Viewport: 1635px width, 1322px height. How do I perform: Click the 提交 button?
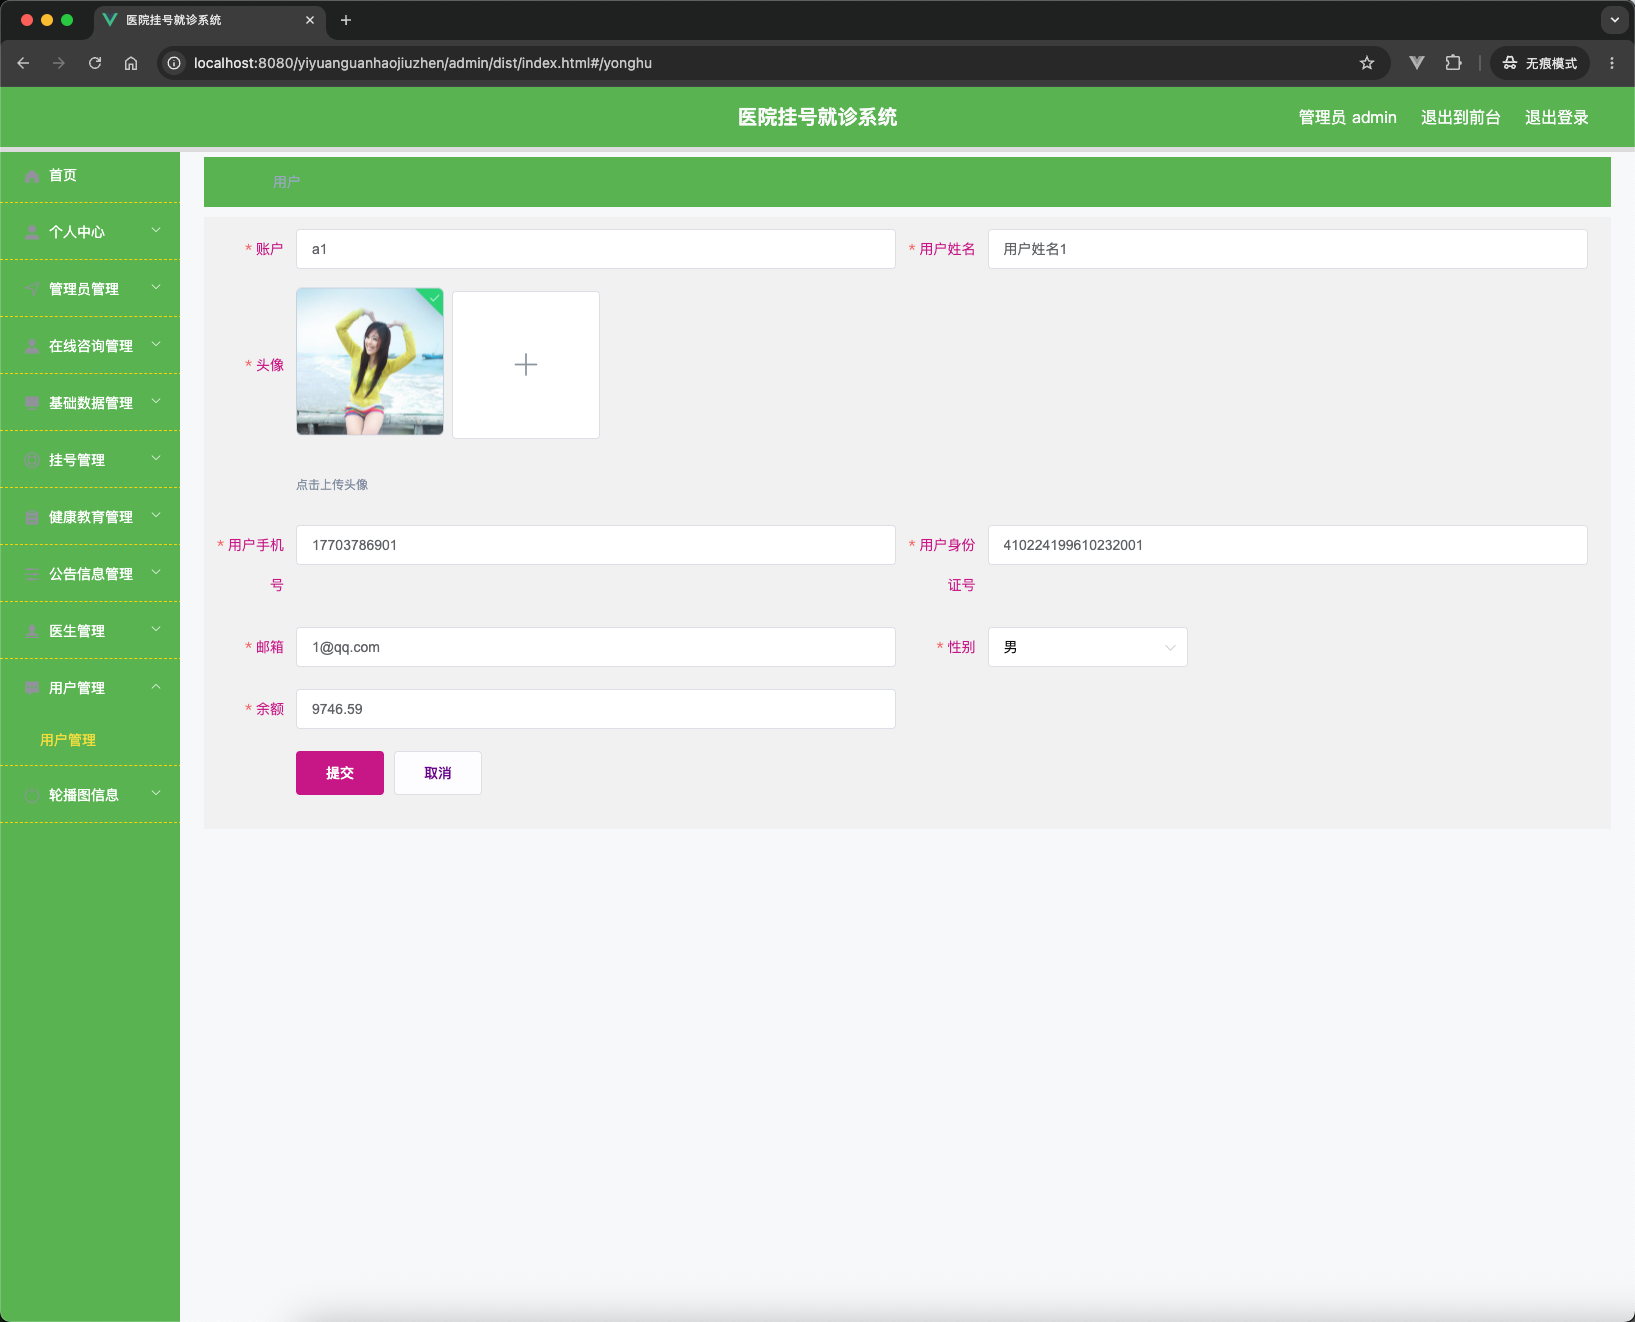(340, 773)
